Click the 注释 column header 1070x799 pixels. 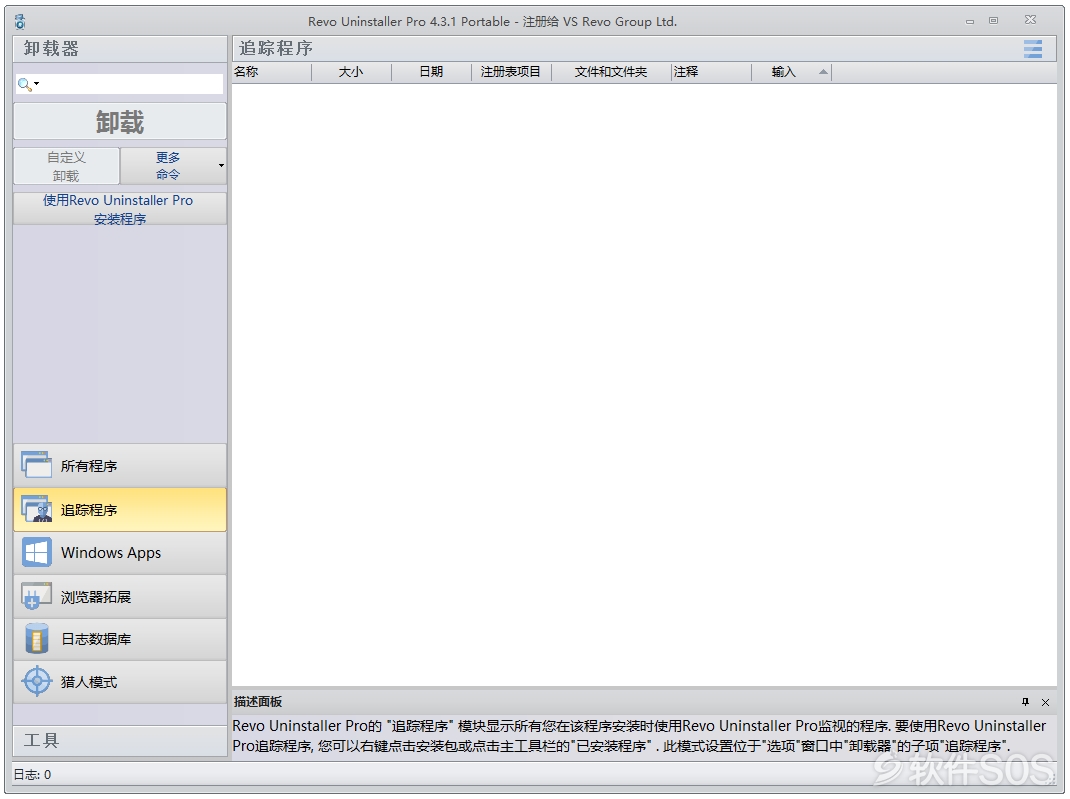tap(712, 72)
